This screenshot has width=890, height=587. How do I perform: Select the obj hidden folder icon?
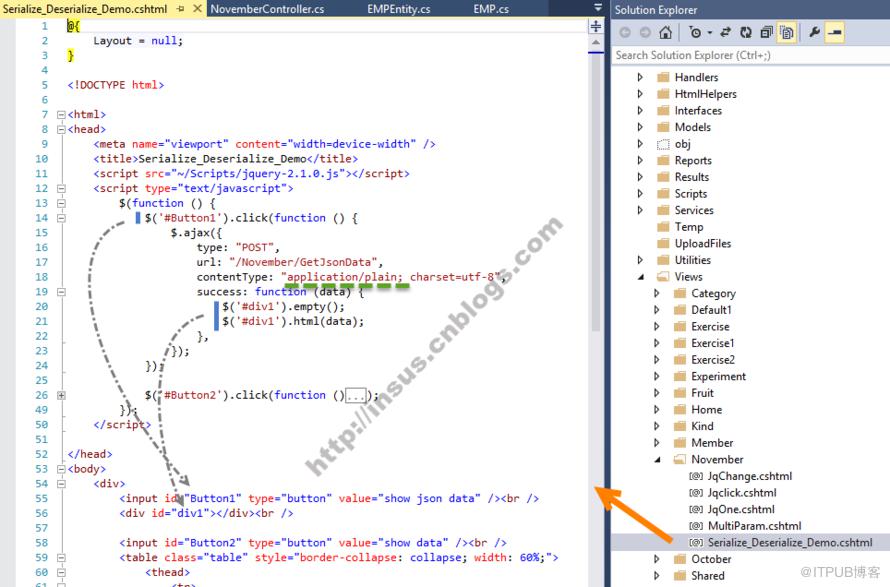pos(663,144)
